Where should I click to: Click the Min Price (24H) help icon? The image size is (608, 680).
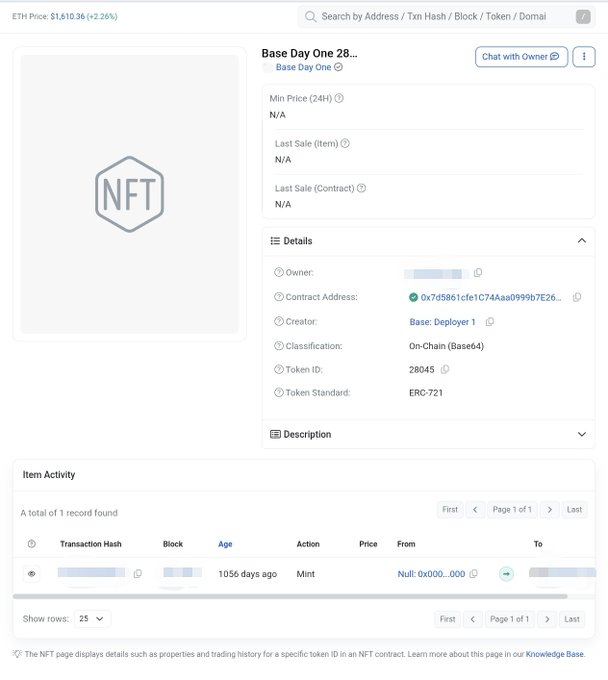point(339,98)
